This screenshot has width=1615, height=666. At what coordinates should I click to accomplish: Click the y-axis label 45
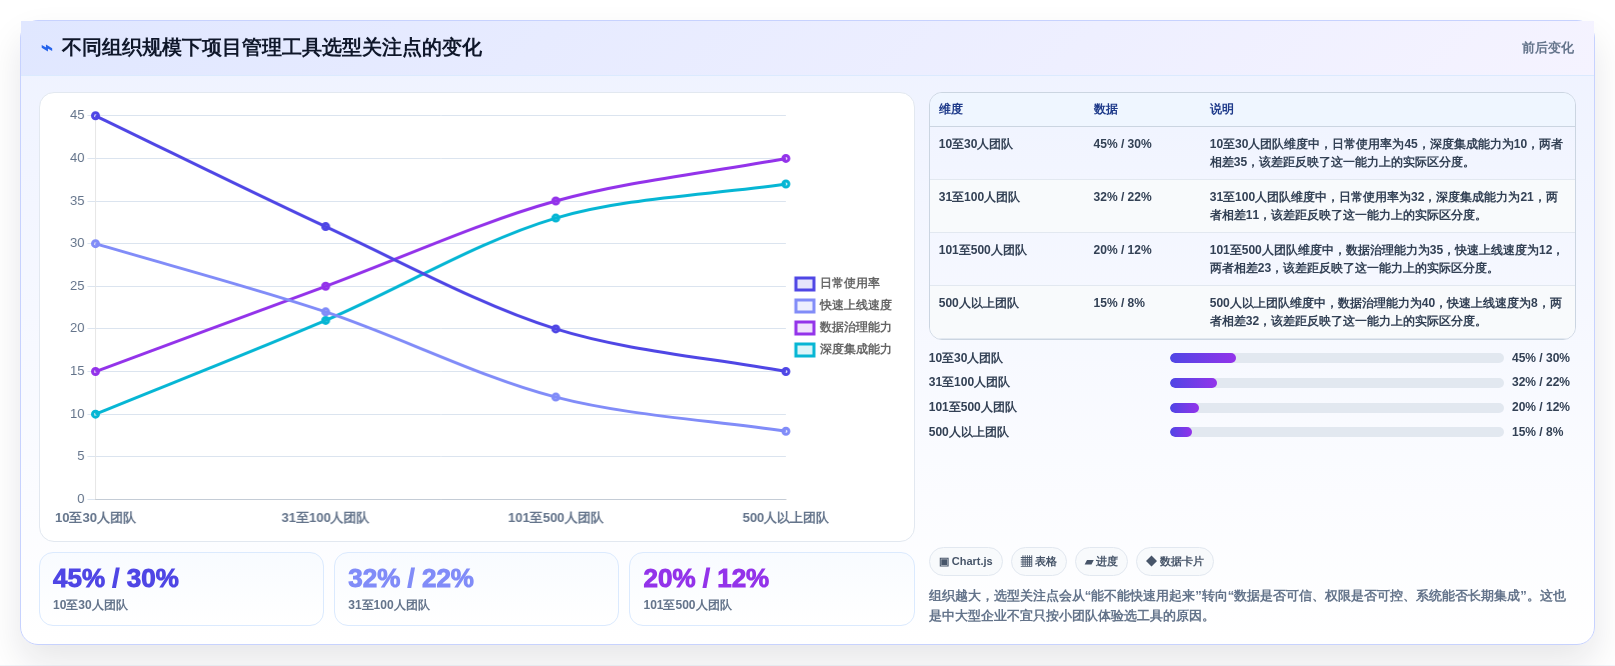[x=77, y=116]
